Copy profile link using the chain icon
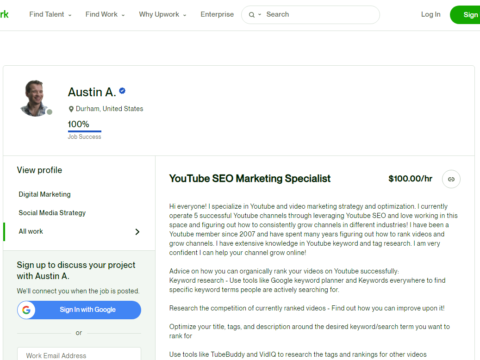The width and height of the screenshot is (480, 360). 451,179
